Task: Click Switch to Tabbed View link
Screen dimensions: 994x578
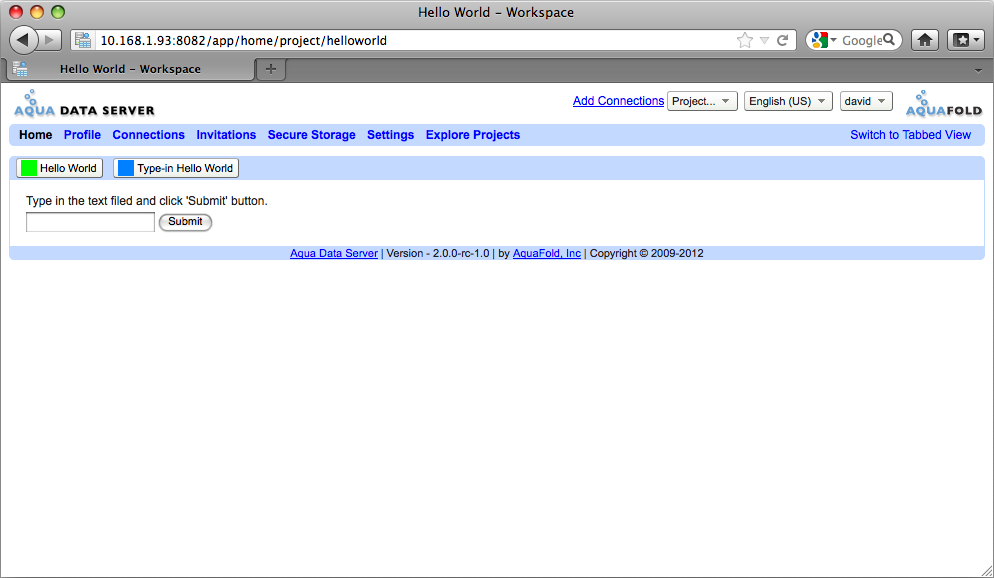Action: coord(910,135)
